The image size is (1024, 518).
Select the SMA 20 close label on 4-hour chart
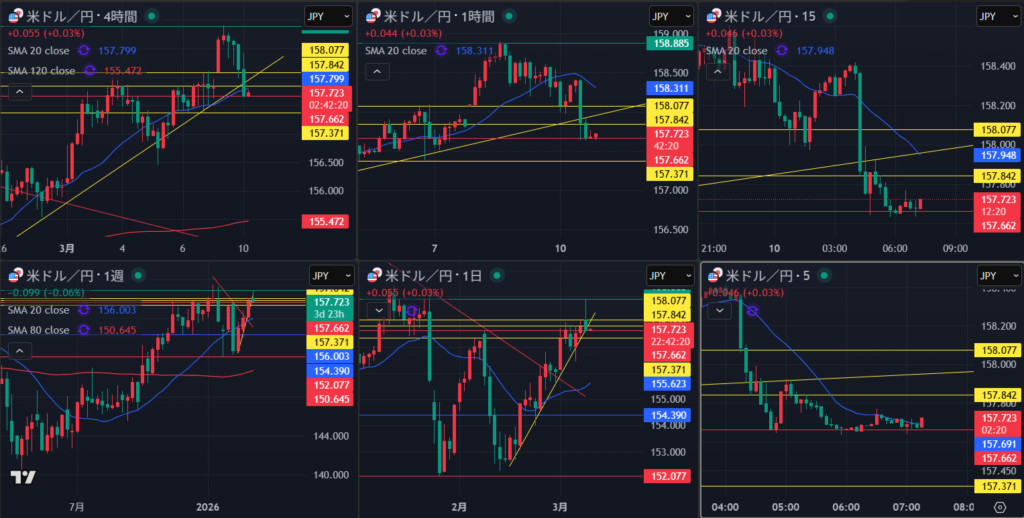click(39, 51)
